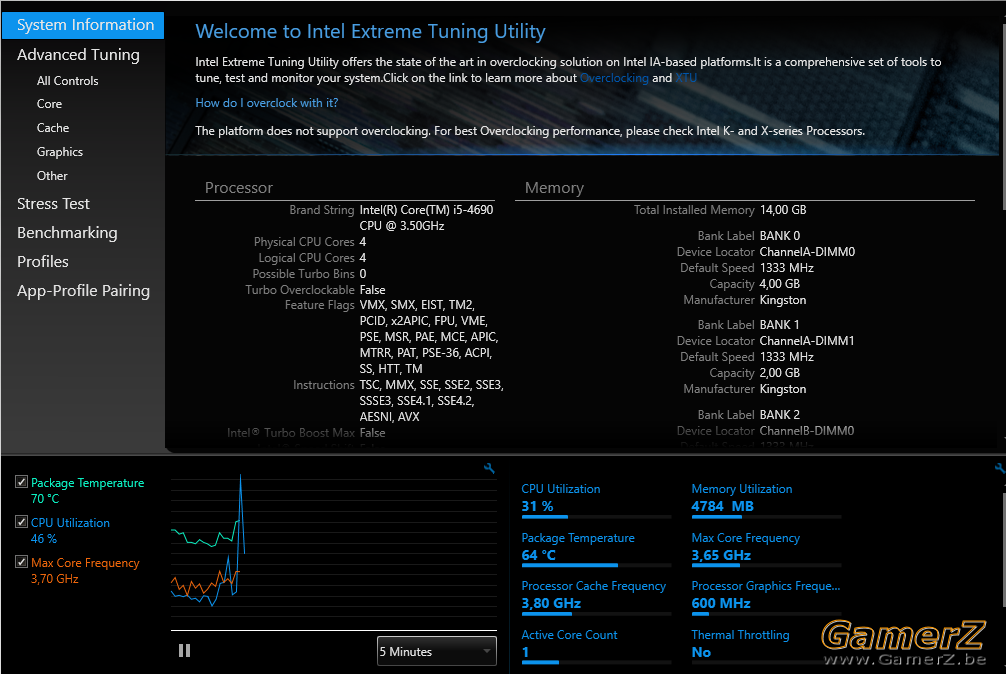Screen dimensions: 1006x674
Task: Click the Memory section heading
Action: pos(554,188)
